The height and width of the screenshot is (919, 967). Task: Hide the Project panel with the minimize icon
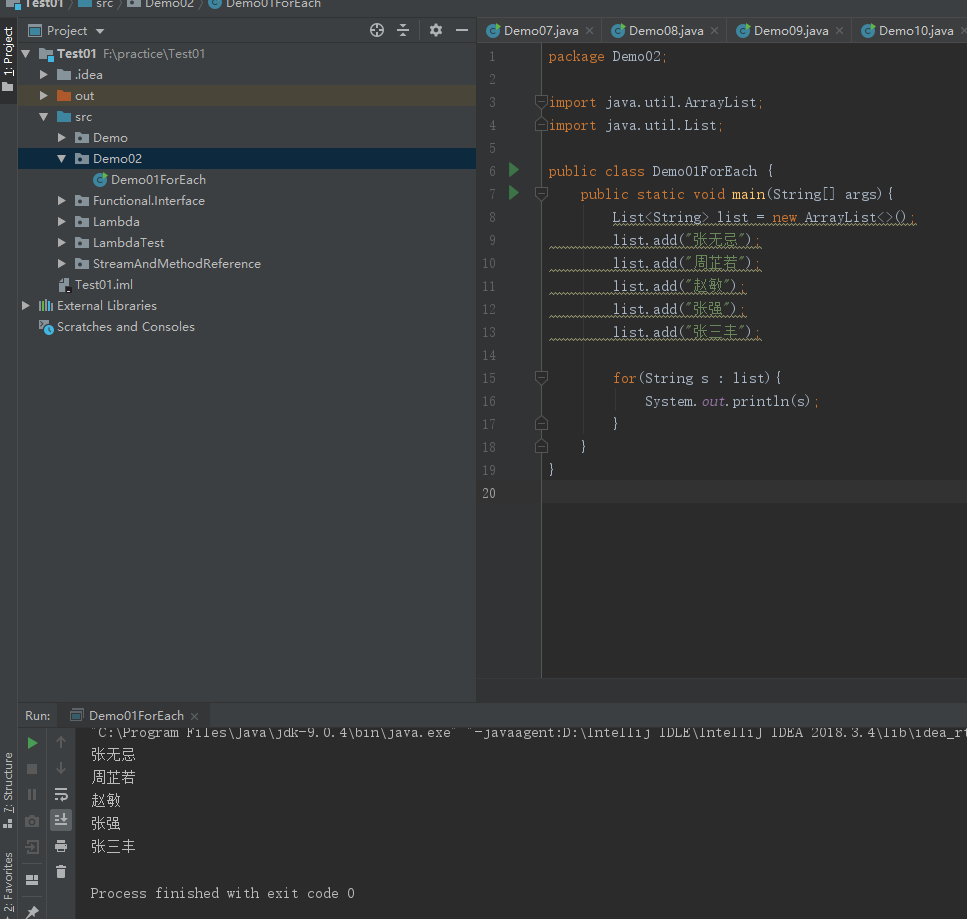point(462,31)
